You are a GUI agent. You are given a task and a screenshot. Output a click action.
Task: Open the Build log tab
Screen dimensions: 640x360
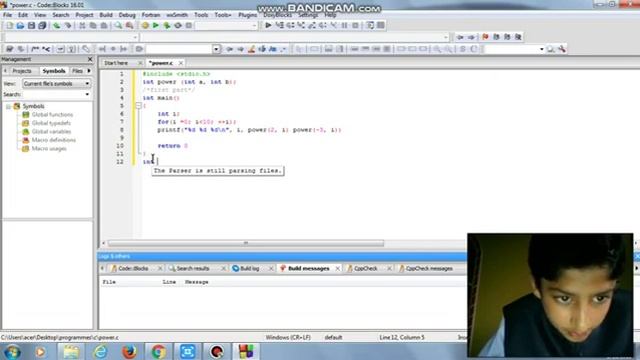pos(249,269)
